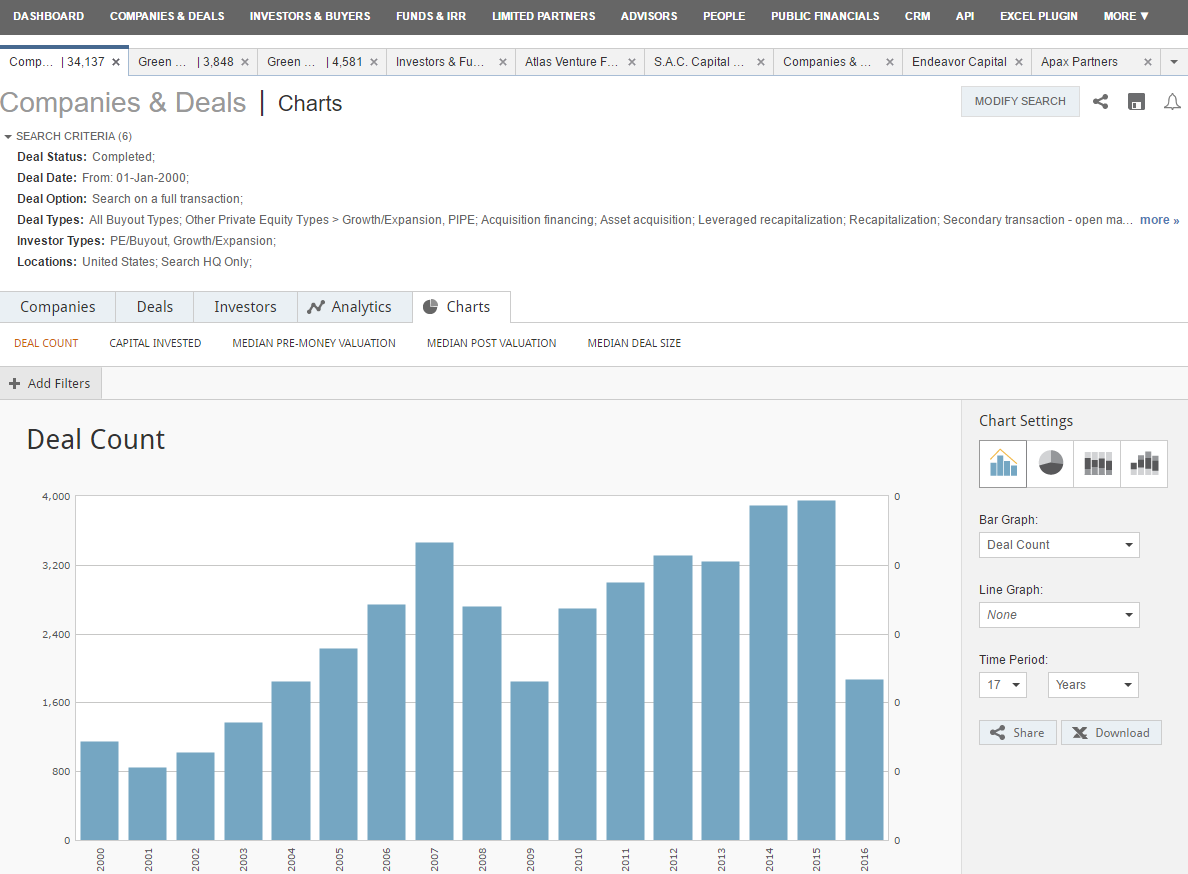
Task: Open Limited Partners menu item
Action: click(543, 16)
